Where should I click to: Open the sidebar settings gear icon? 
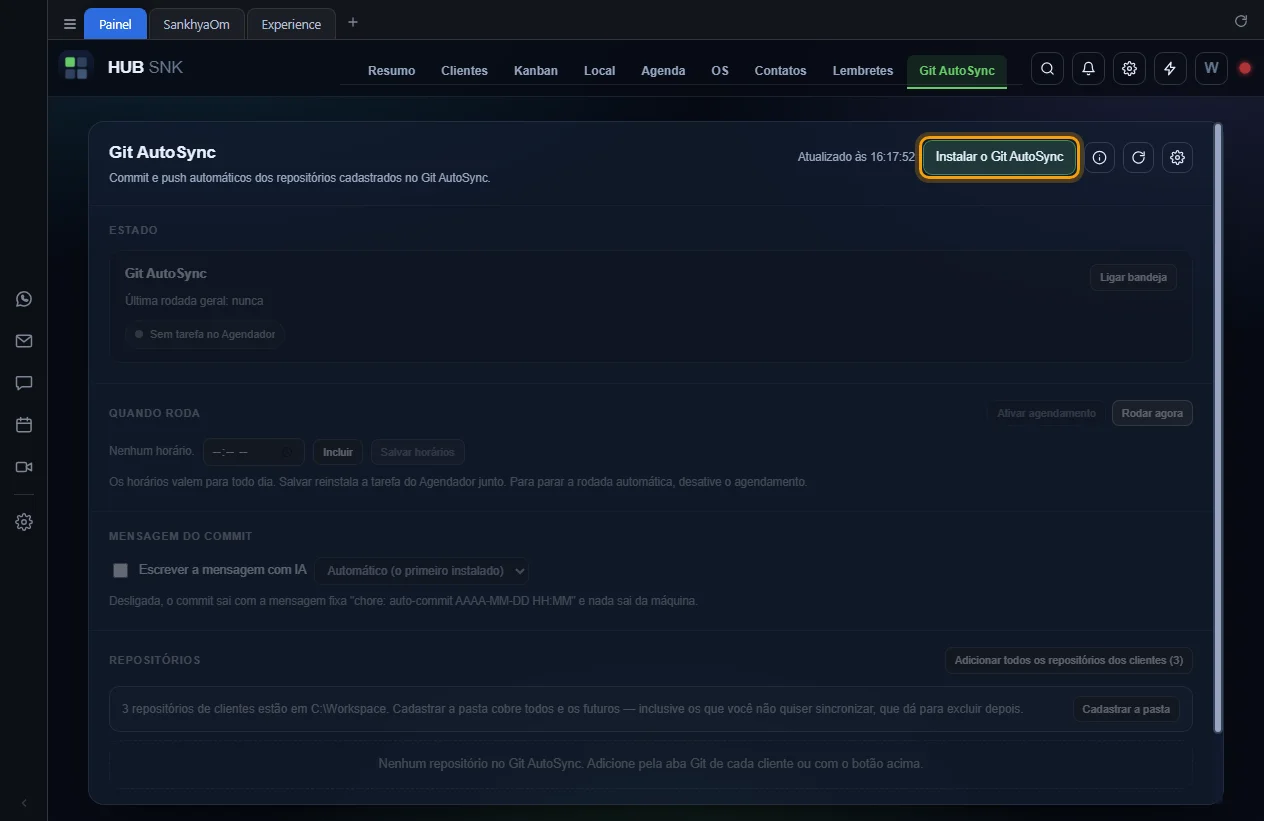point(24,522)
